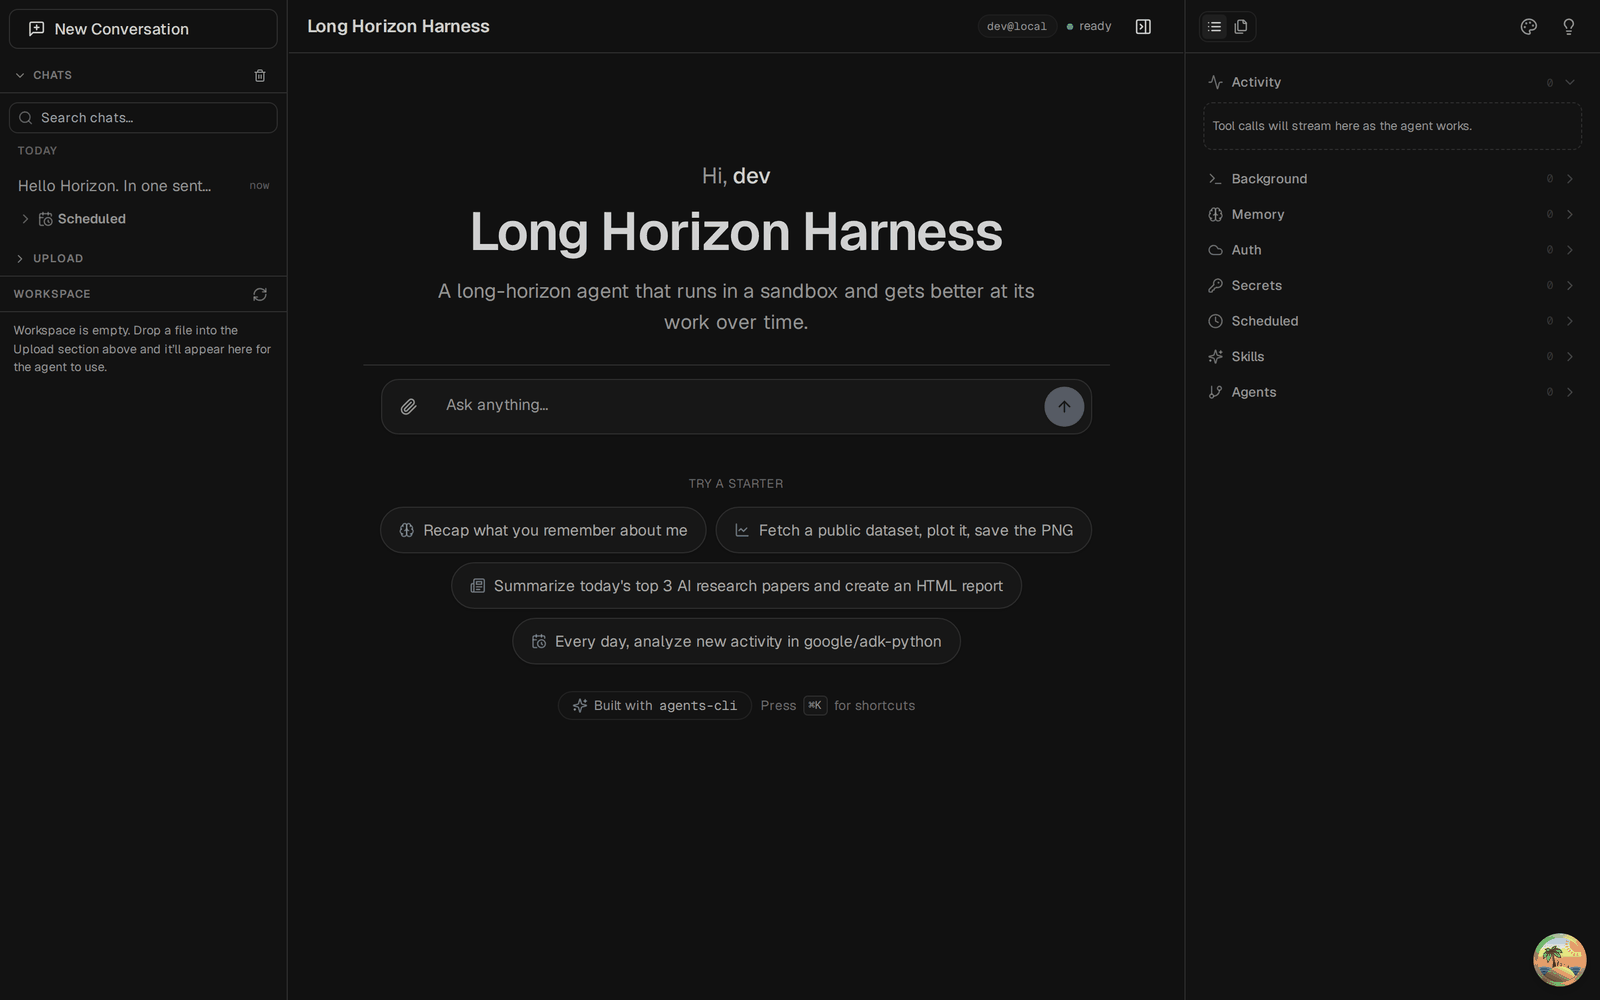Viewport: 1600px width, 1000px height.
Task: Choose 'Summarize today's top 3 AI research papers' starter
Action: [736, 586]
